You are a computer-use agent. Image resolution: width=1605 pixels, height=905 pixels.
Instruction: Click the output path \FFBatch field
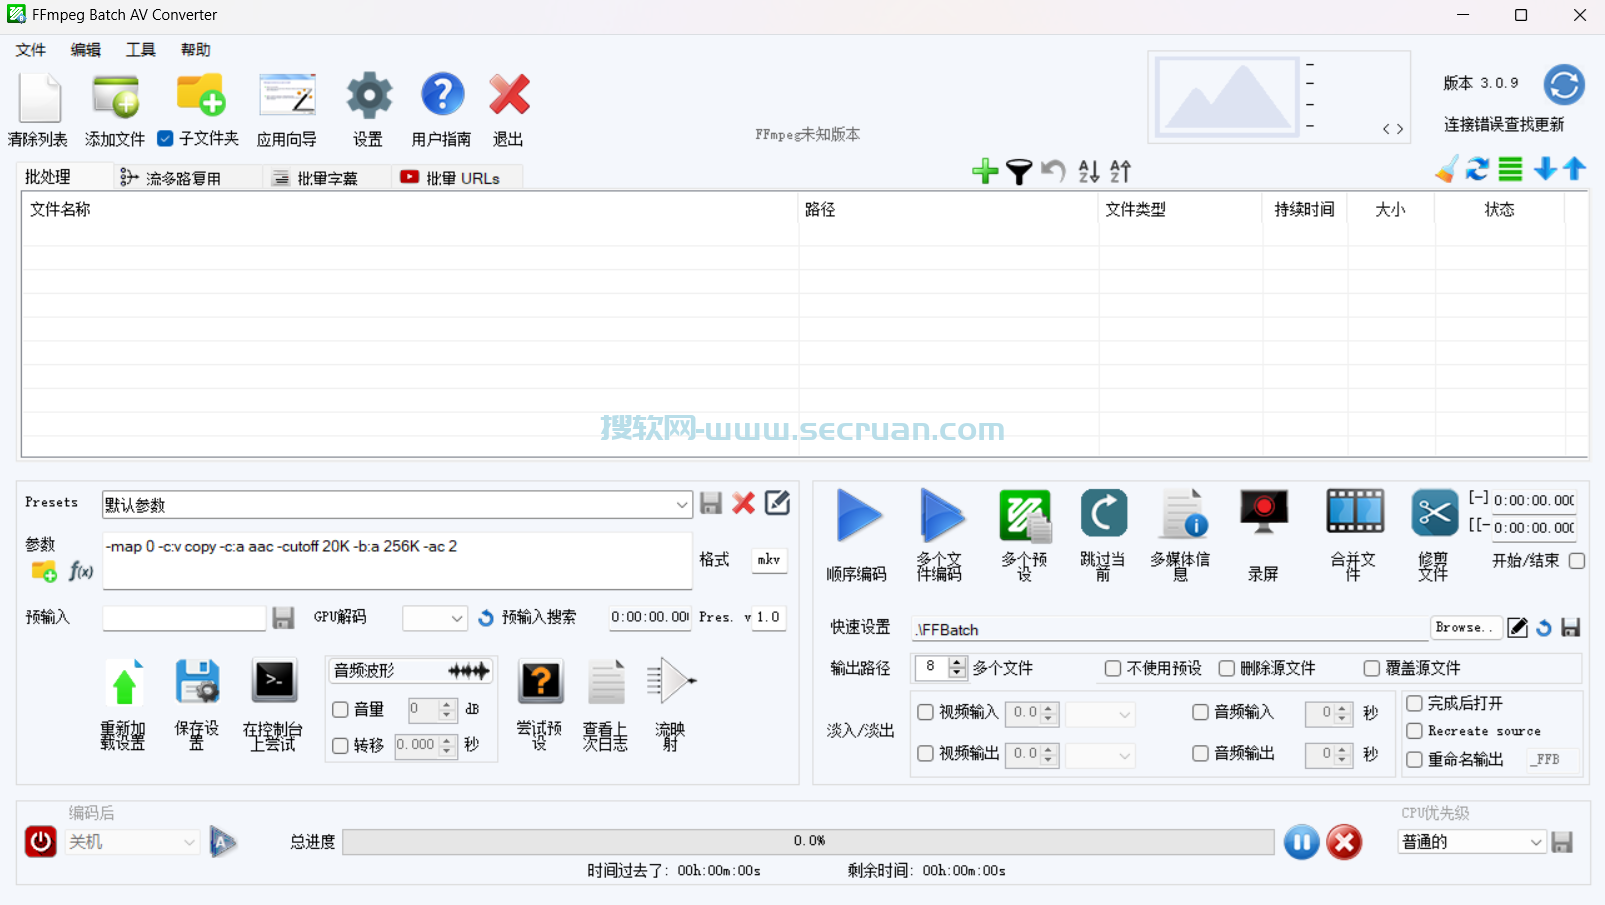[1170, 629]
